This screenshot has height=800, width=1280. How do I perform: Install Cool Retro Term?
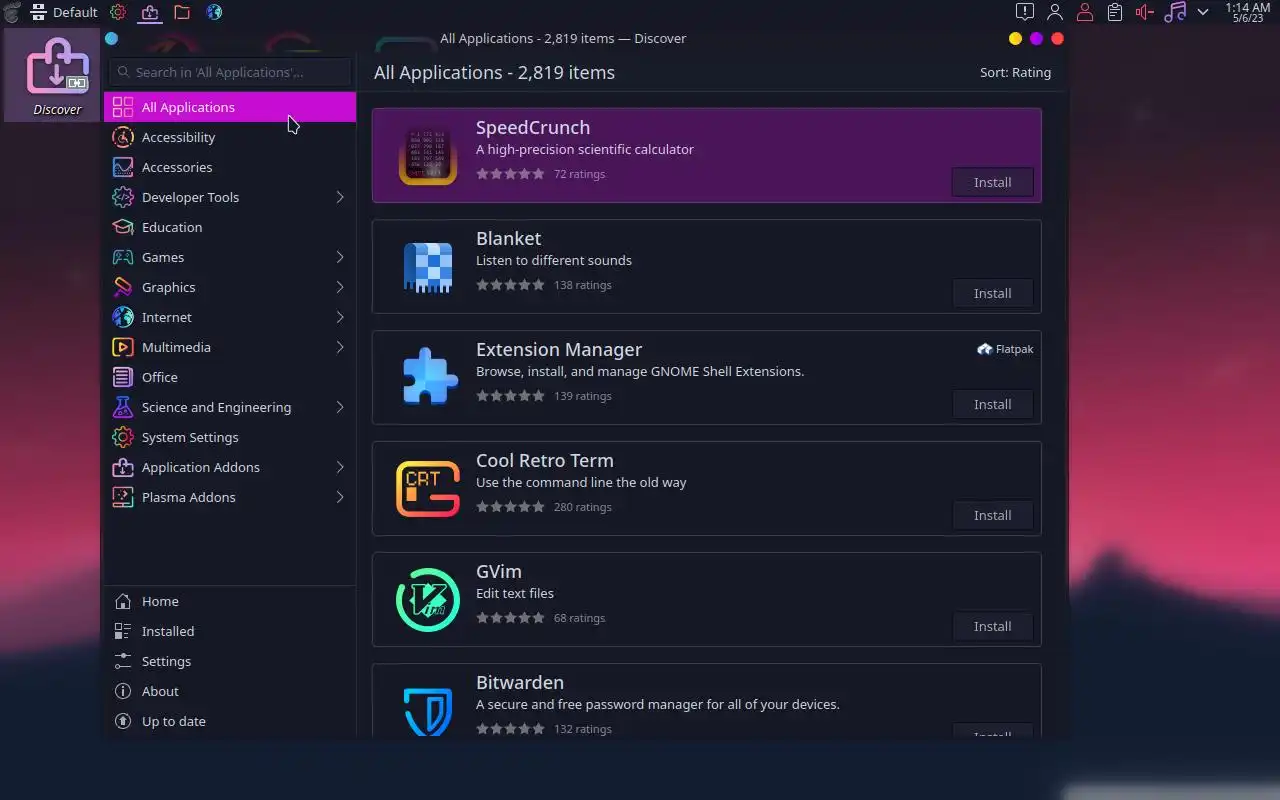pos(992,515)
